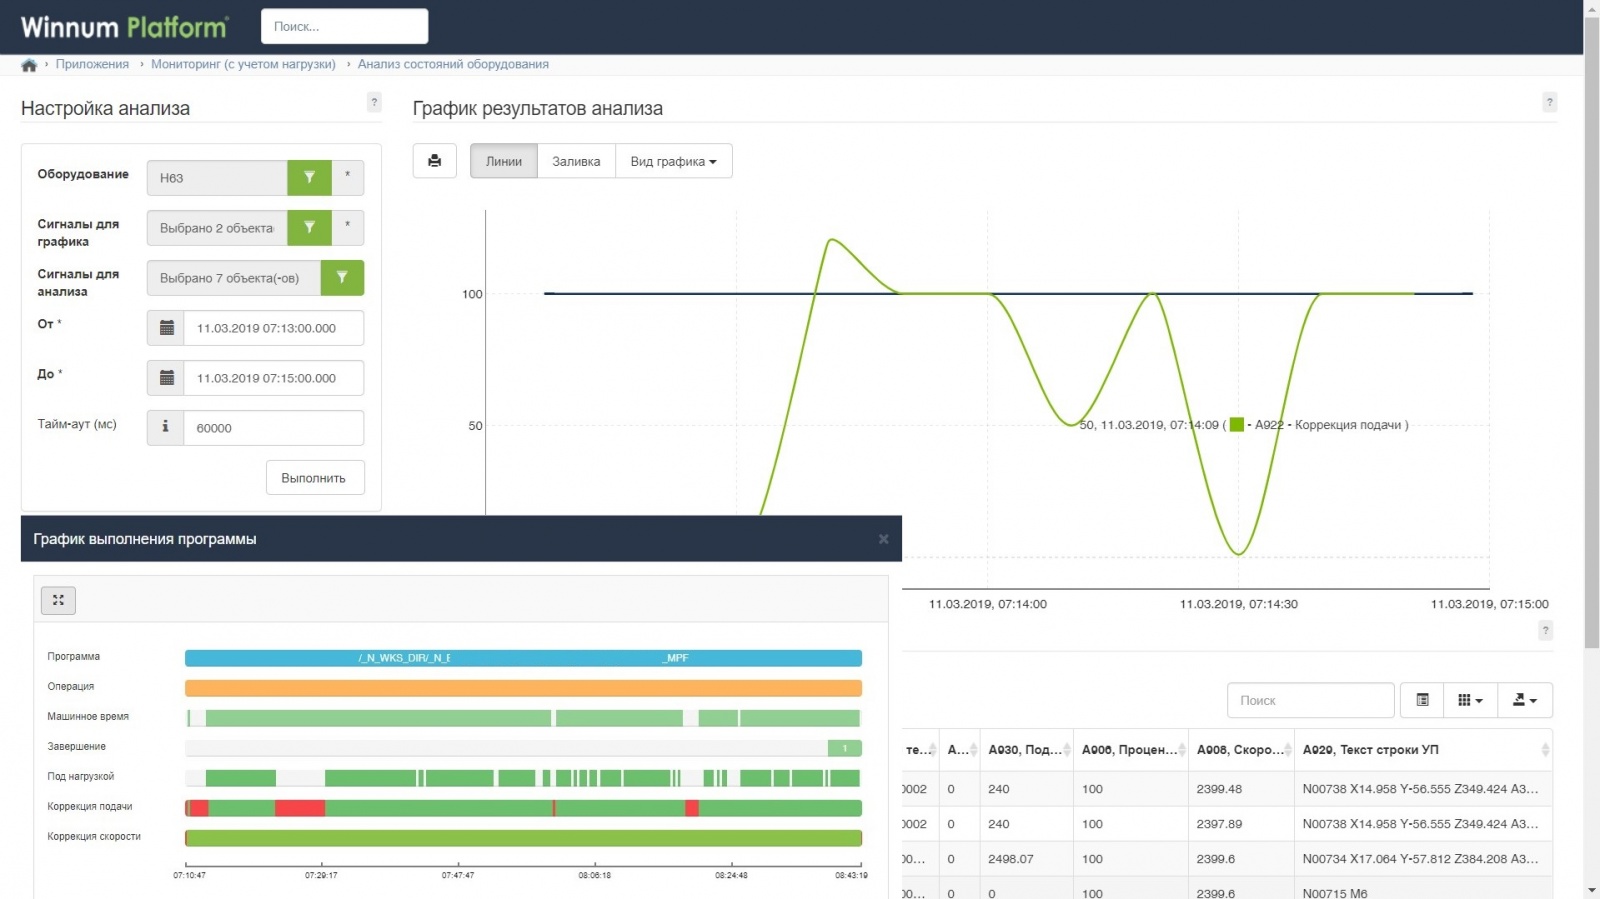The image size is (1600, 899).
Task: Expand the program execution chart to fullscreen
Action: coord(58,600)
